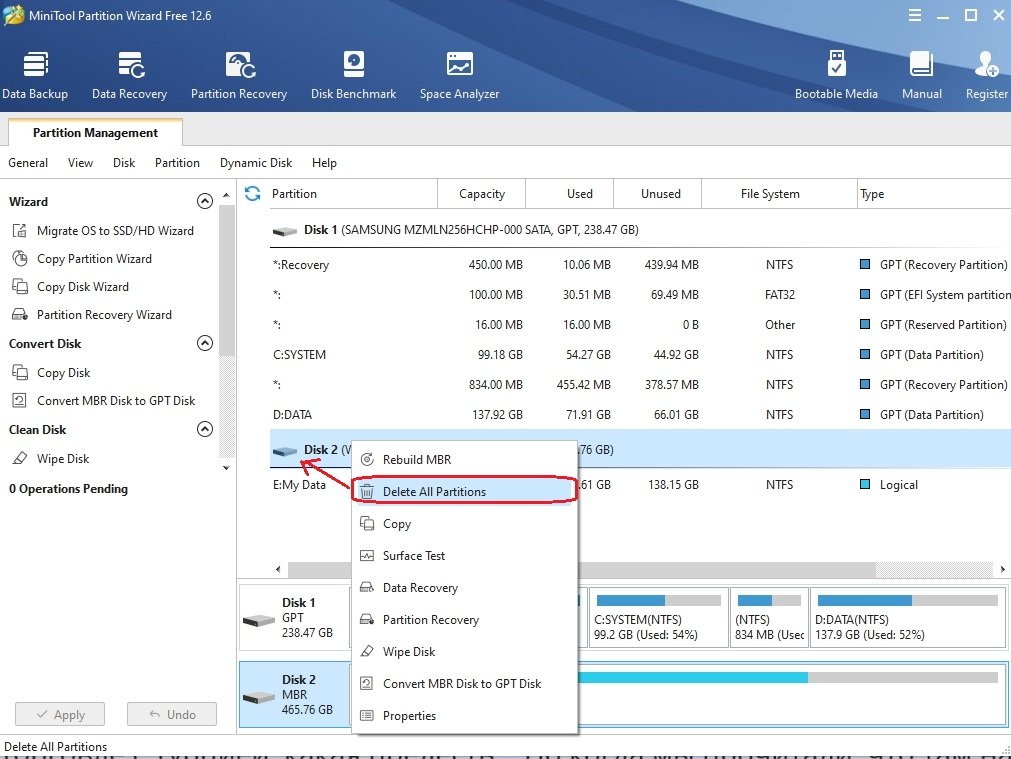Select the Partition Management tab

coord(95,133)
